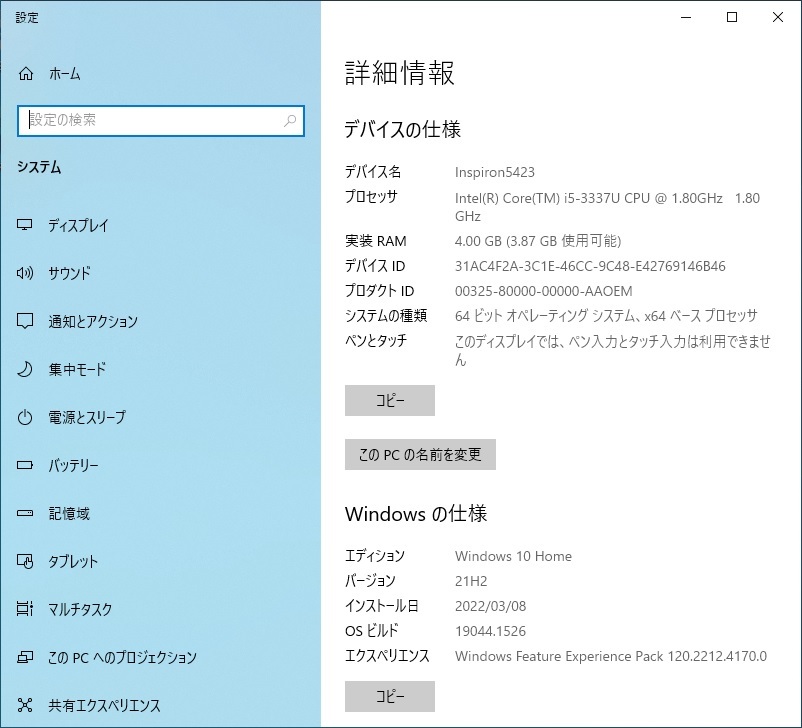Click the システム sidebar heading
This screenshot has height=728, width=802.
[39, 167]
